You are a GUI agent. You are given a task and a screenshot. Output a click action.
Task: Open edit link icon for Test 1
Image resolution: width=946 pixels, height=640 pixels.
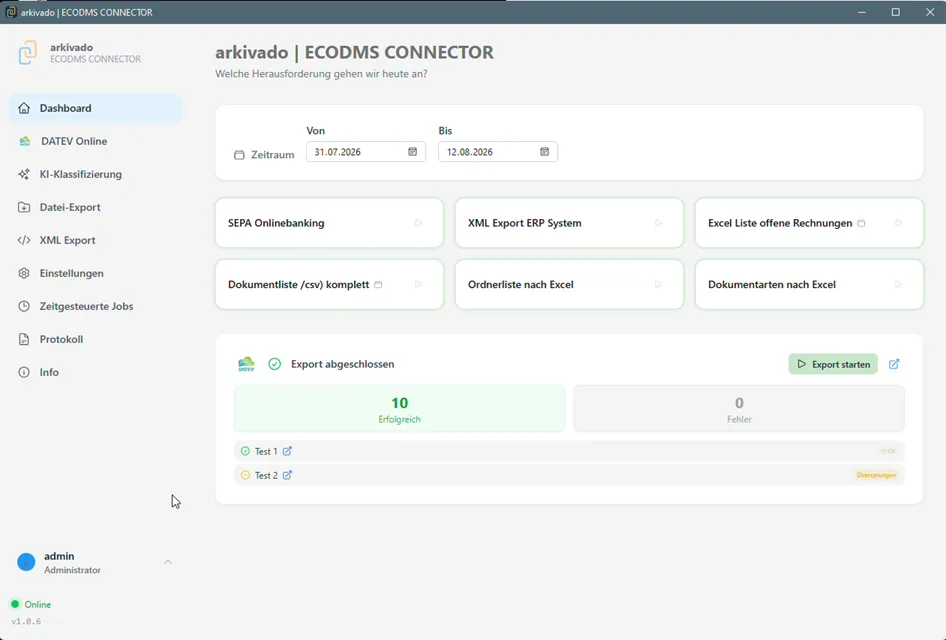pyautogui.click(x=287, y=451)
